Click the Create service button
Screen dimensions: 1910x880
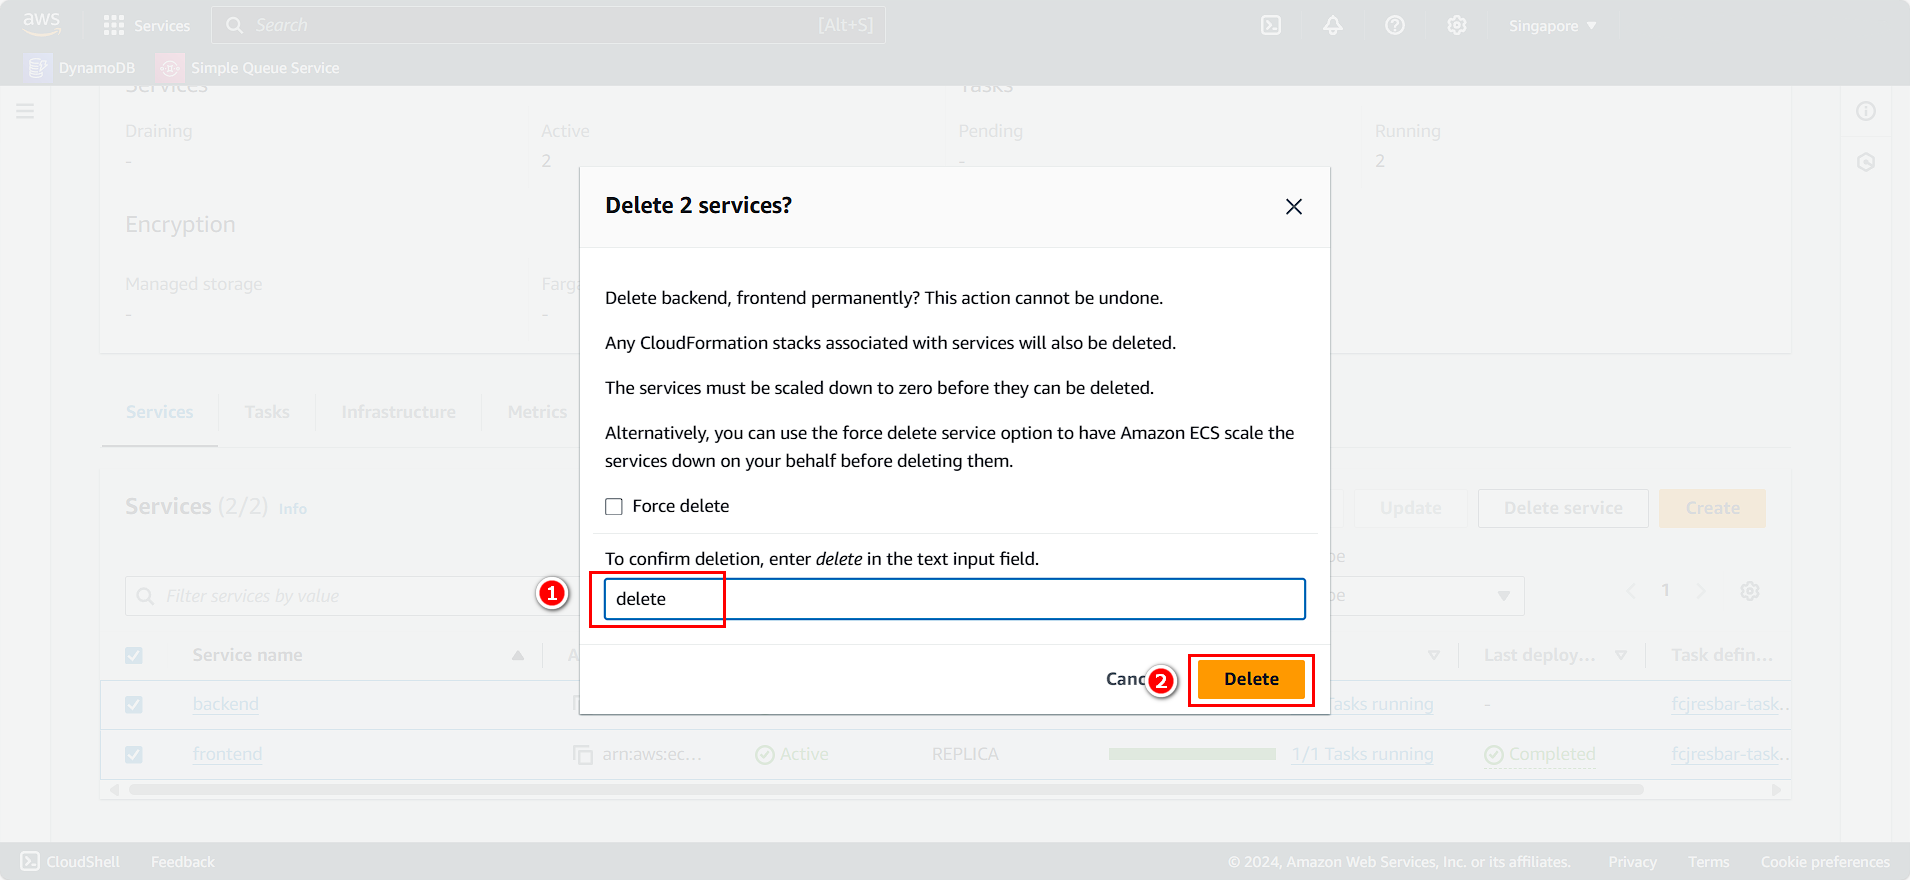tap(1712, 508)
